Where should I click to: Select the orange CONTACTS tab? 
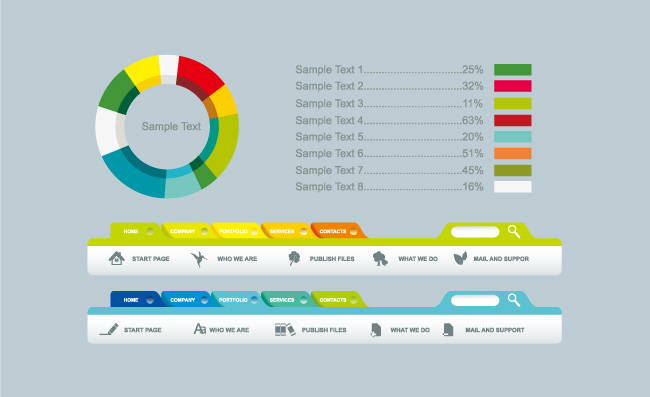[x=337, y=231]
